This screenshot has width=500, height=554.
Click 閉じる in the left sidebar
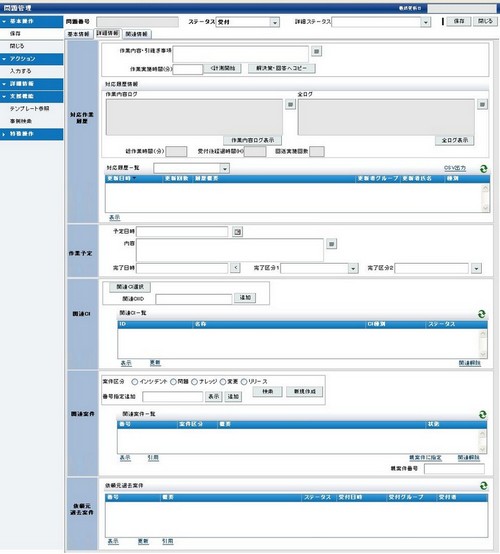pos(17,46)
